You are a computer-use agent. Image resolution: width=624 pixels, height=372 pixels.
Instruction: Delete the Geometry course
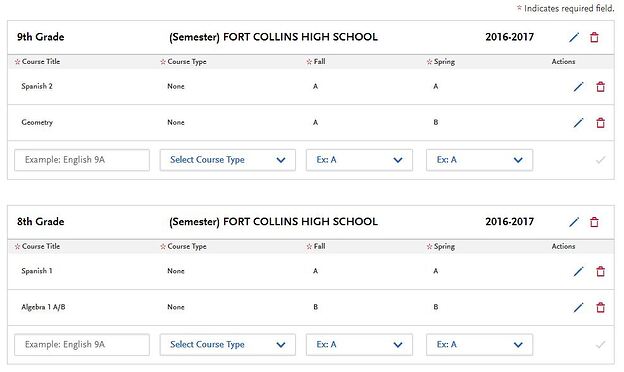601,123
